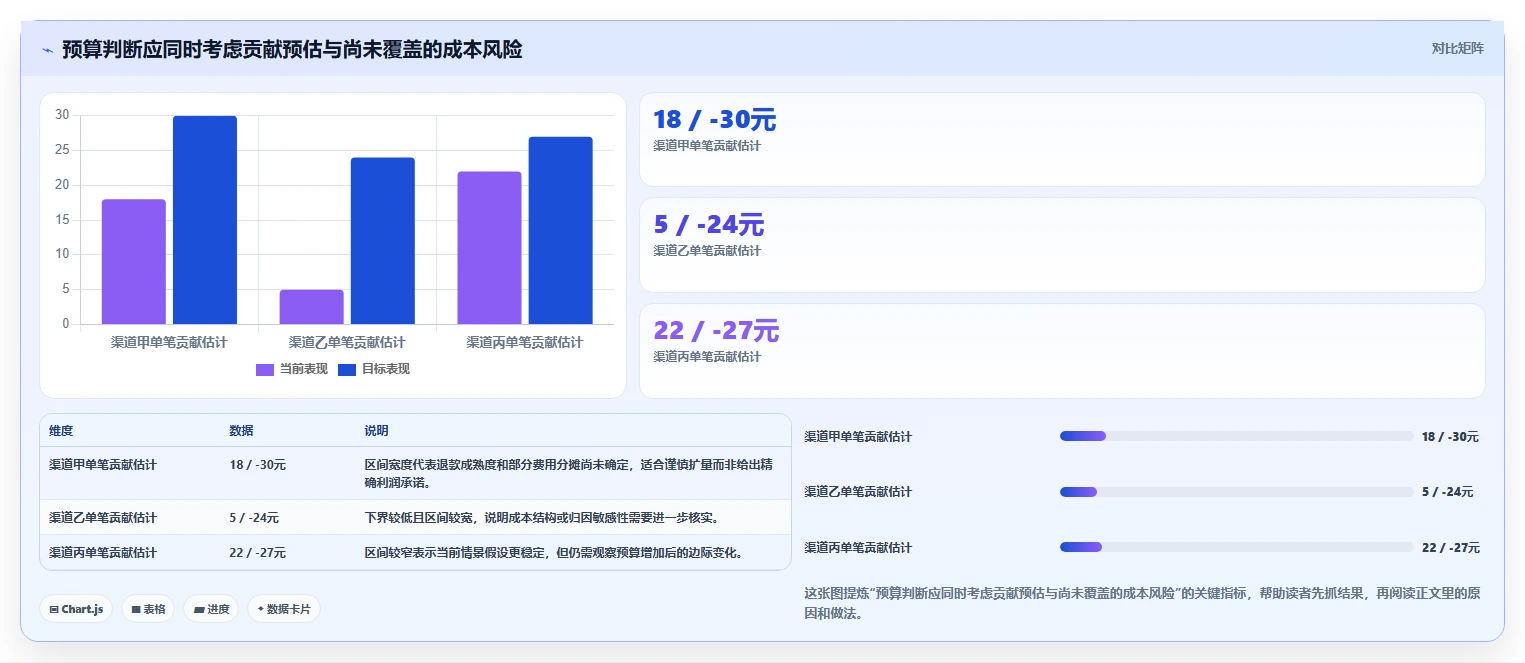Click progress value 22 / -27元
Screen dimensions: 1525x663
pyautogui.click(x=1451, y=548)
